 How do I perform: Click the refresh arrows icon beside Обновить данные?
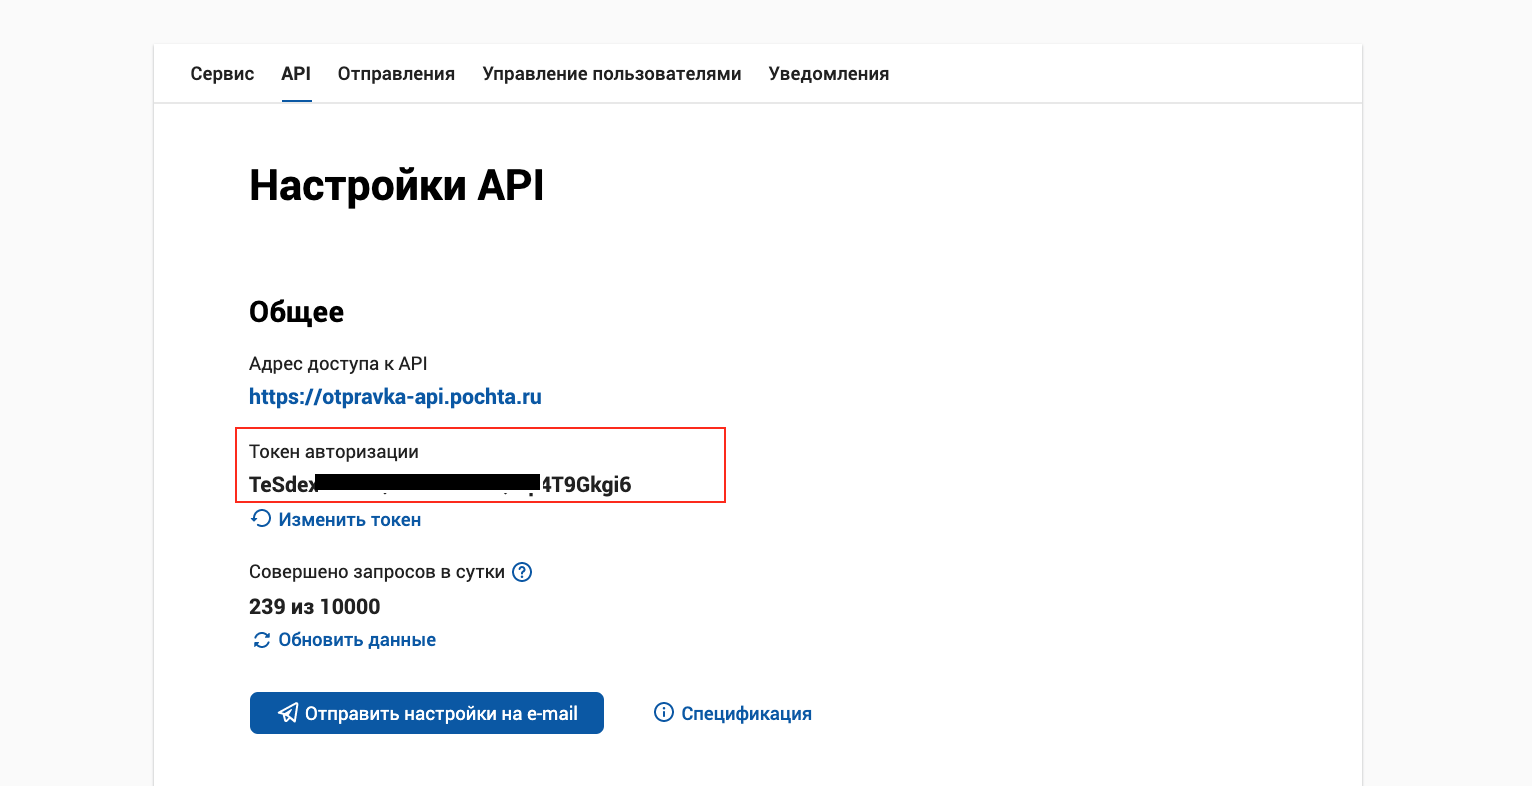click(261, 640)
